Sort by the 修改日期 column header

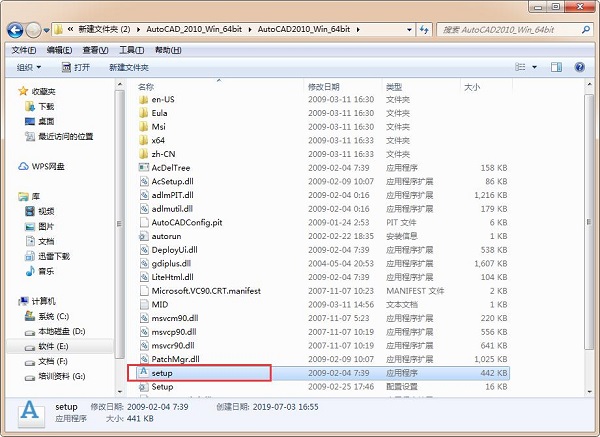point(324,87)
